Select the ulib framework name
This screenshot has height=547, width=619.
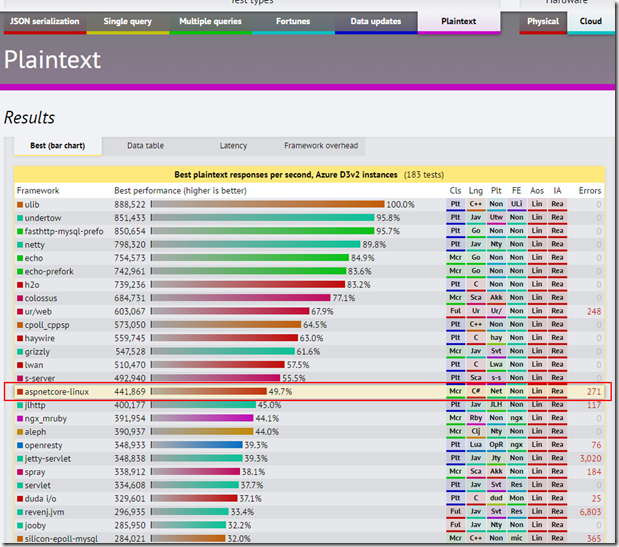click(x=32, y=205)
